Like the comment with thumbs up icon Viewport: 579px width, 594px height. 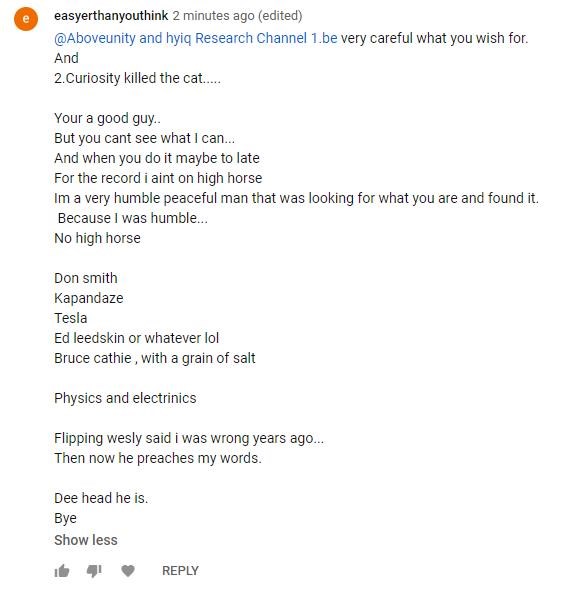click(x=62, y=570)
